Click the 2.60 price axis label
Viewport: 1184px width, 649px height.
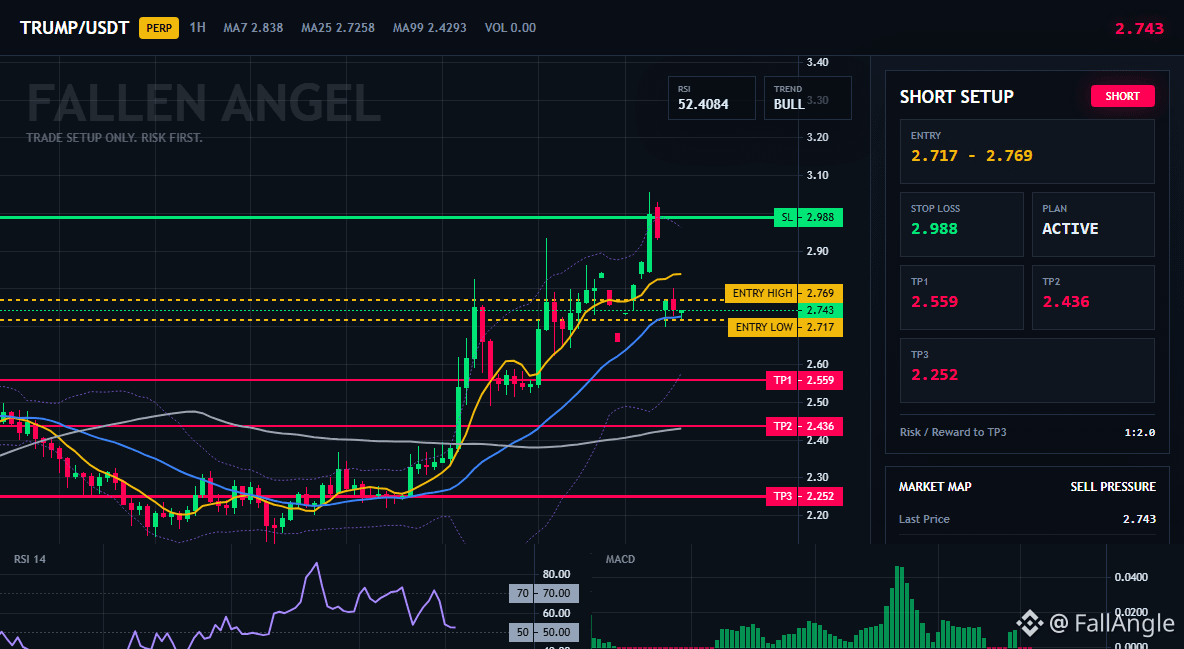point(818,364)
